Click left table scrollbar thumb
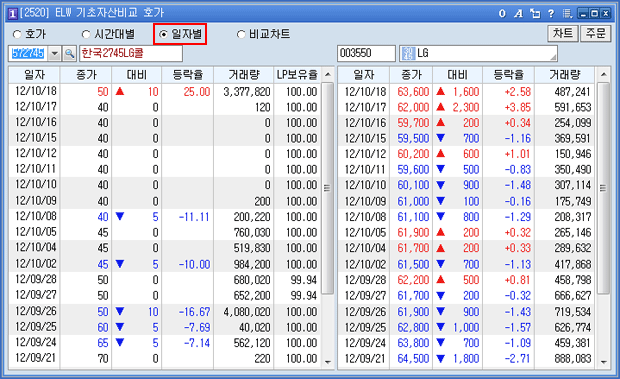The image size is (620, 379). (327, 188)
